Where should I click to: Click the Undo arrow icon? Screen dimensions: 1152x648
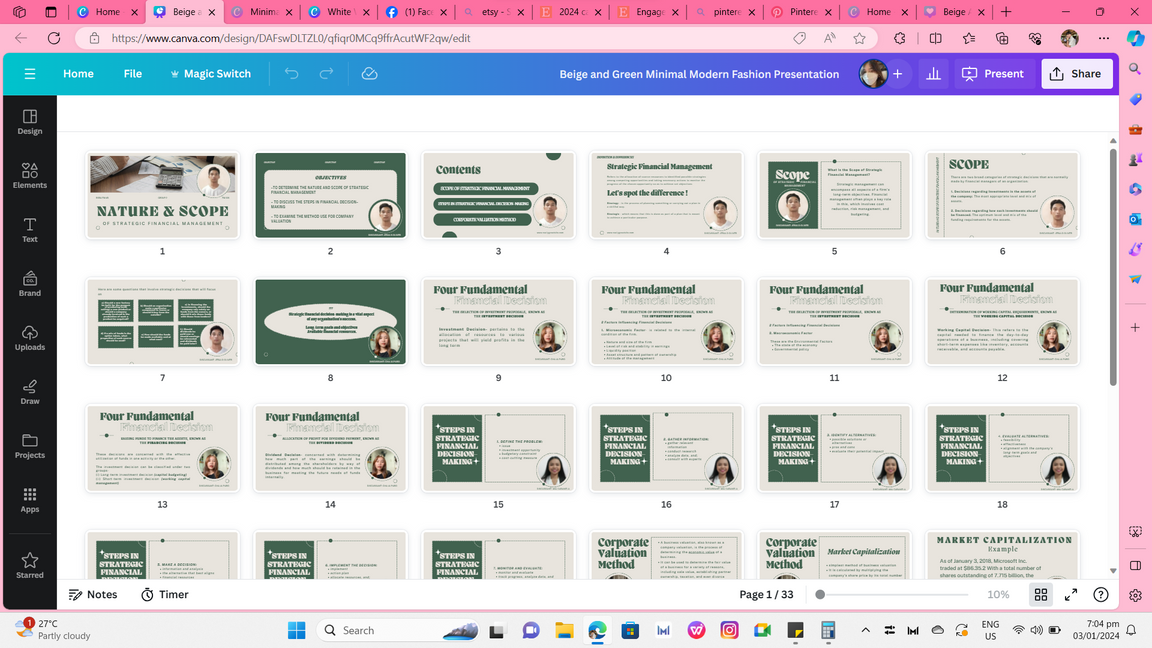click(291, 74)
